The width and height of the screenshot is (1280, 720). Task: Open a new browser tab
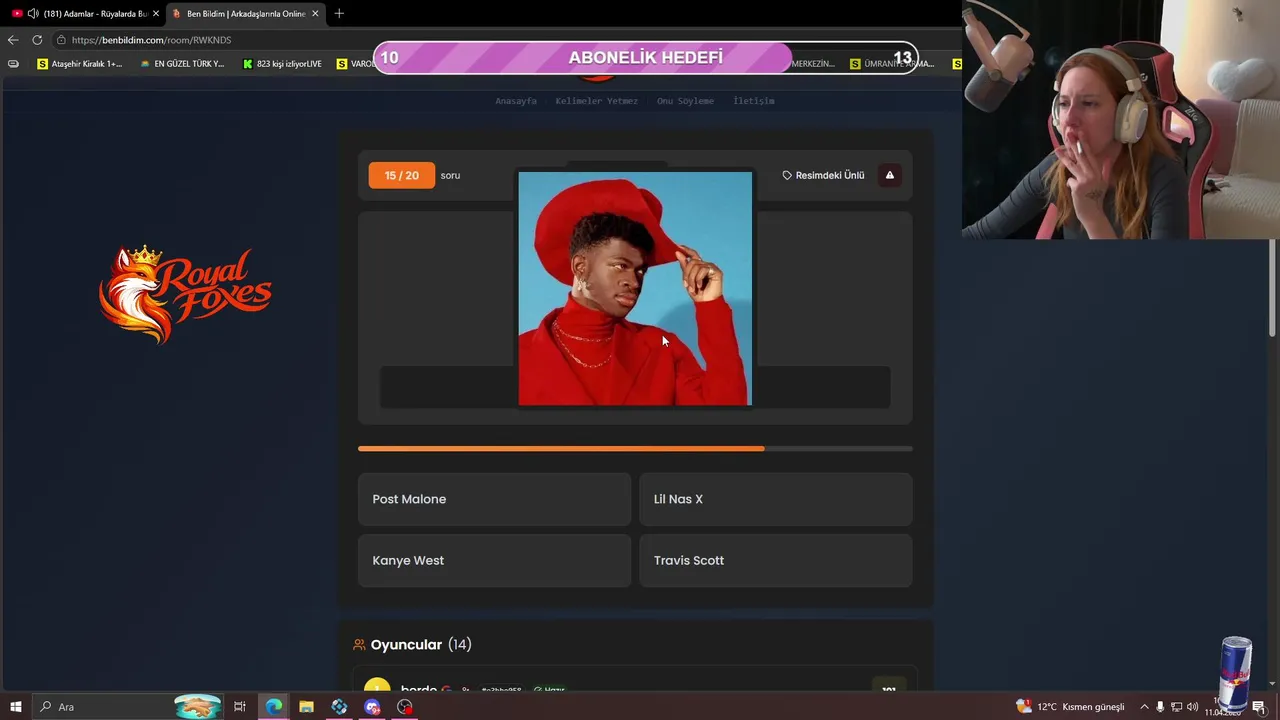339,13
